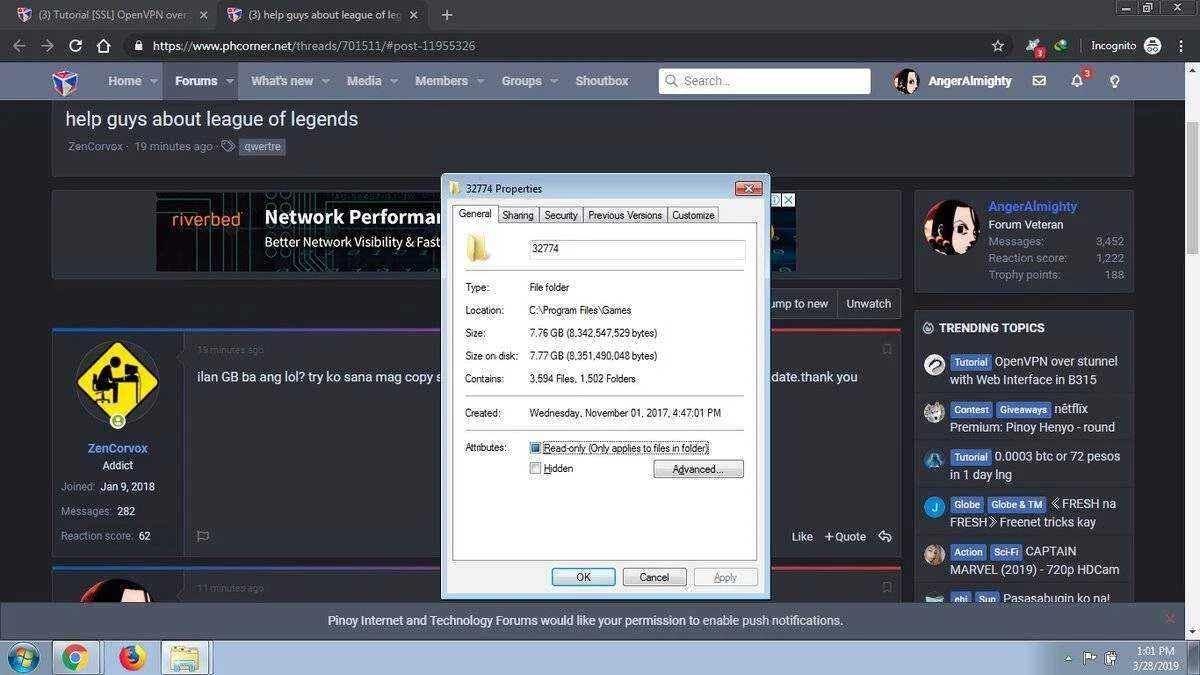Click the browser forward arrow
This screenshot has height=675, width=1200.
tap(47, 46)
